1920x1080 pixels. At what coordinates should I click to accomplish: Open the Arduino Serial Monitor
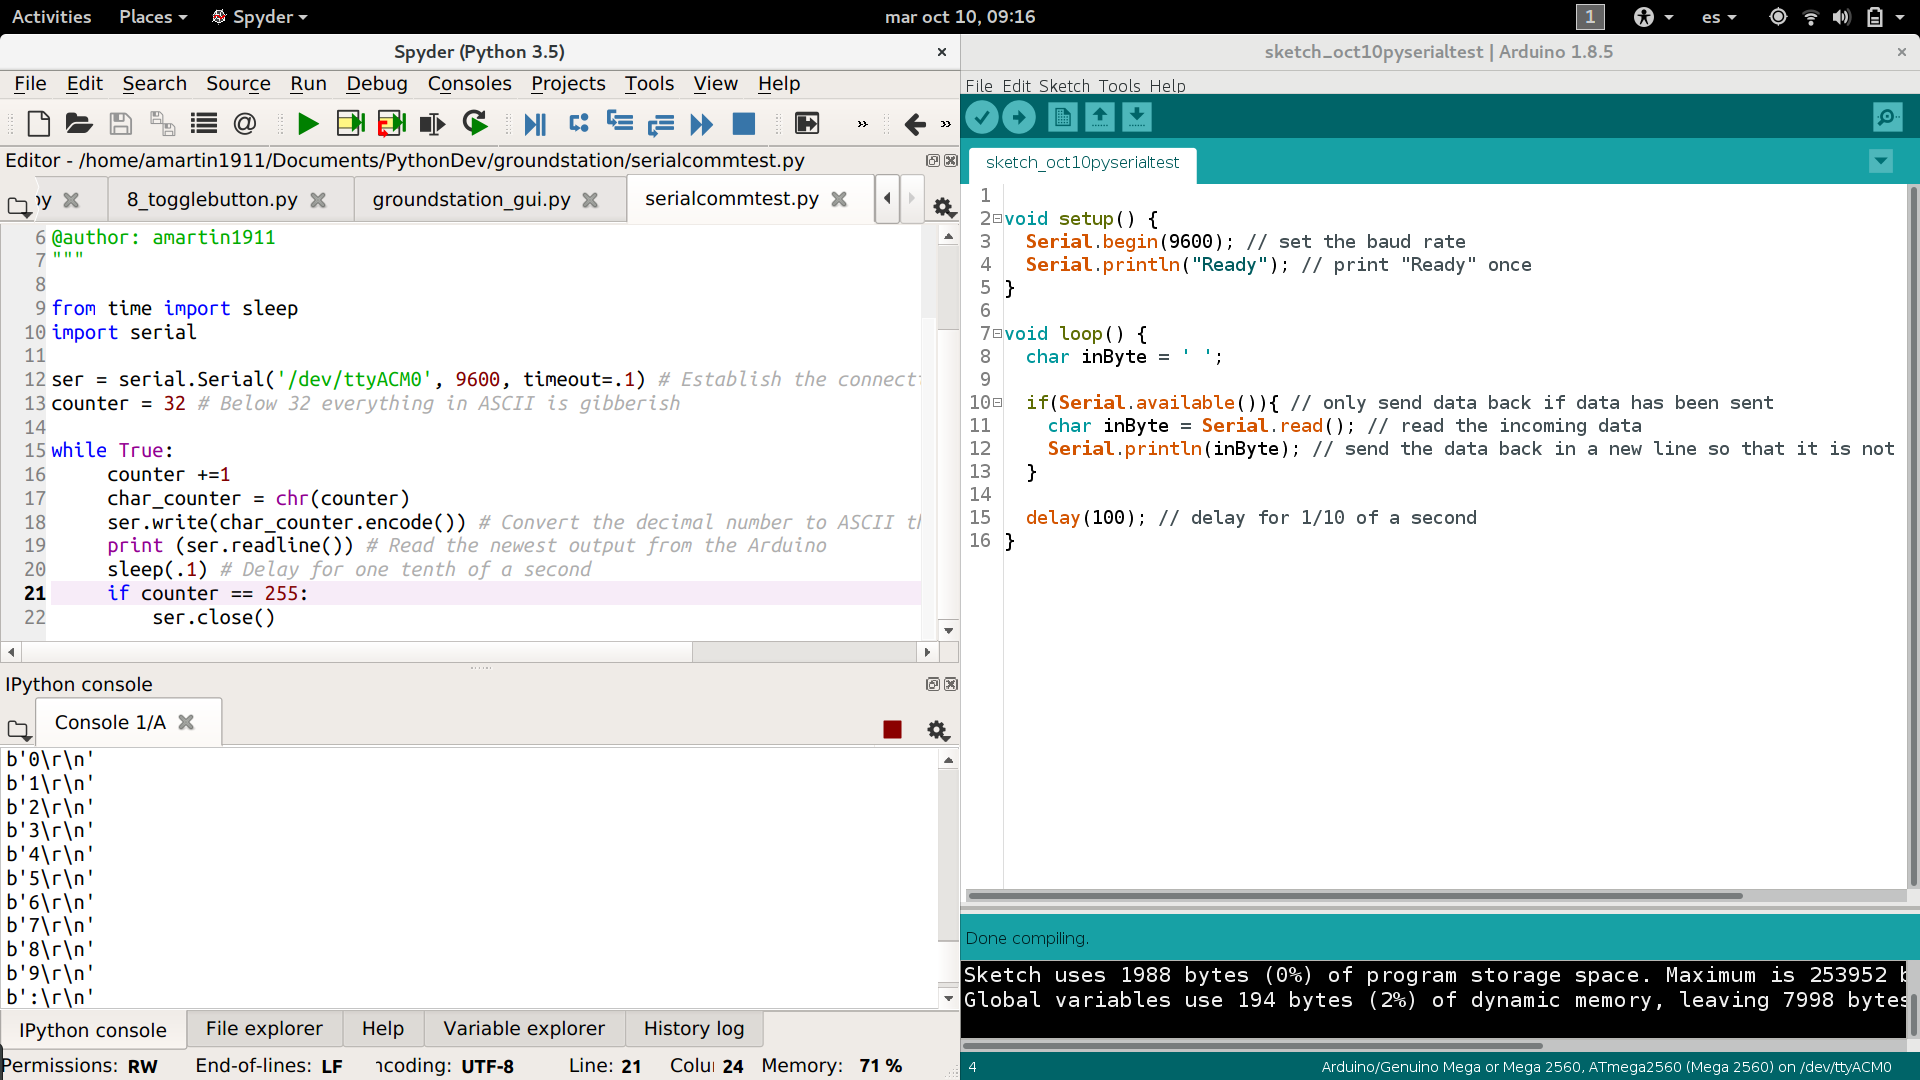tap(1887, 117)
